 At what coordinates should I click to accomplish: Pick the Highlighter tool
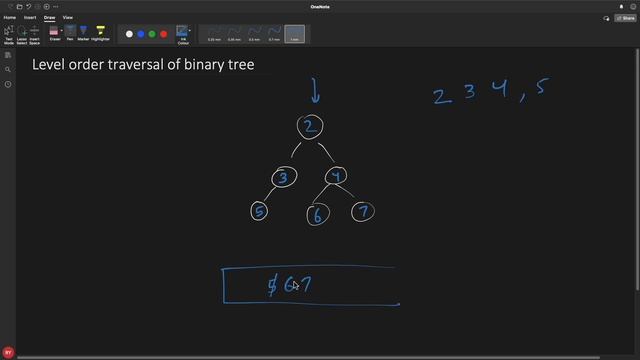(x=100, y=33)
